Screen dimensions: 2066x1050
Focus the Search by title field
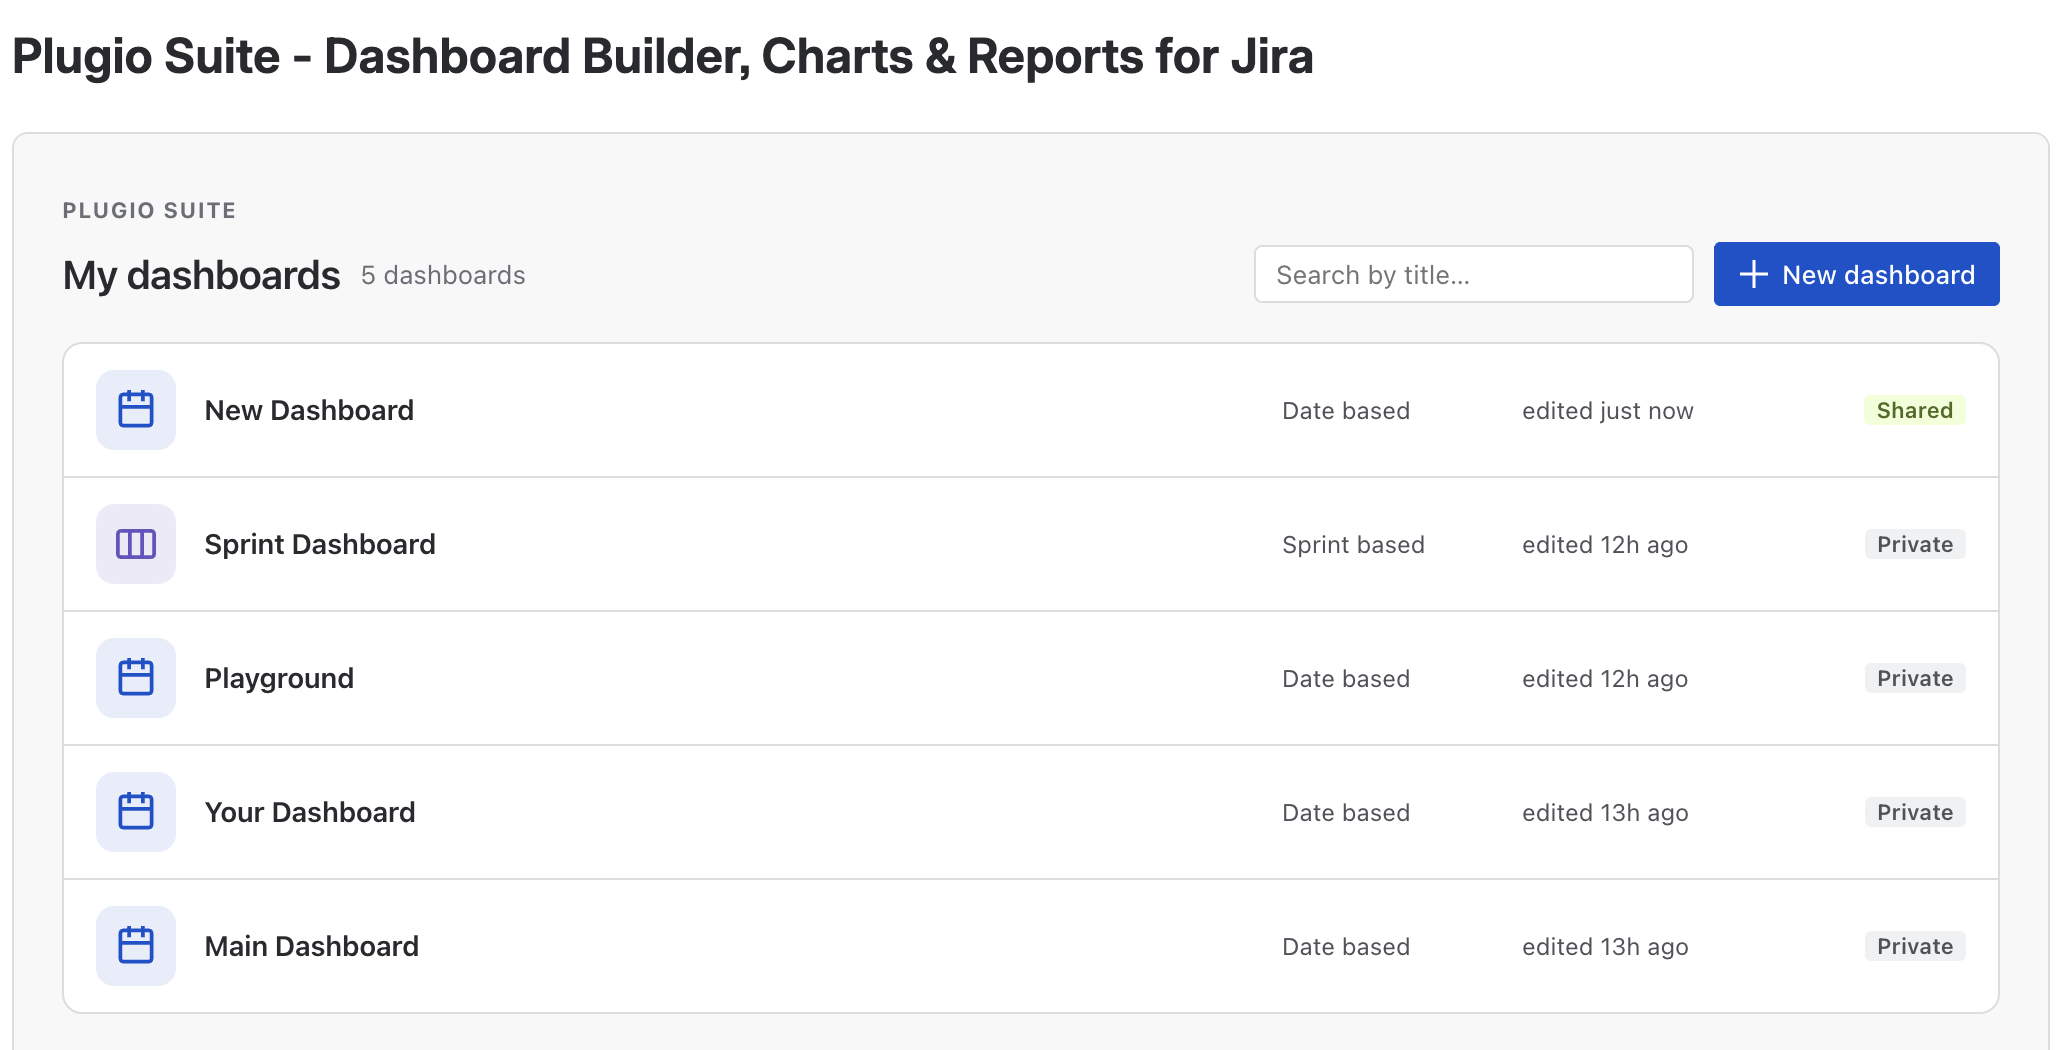[1473, 274]
